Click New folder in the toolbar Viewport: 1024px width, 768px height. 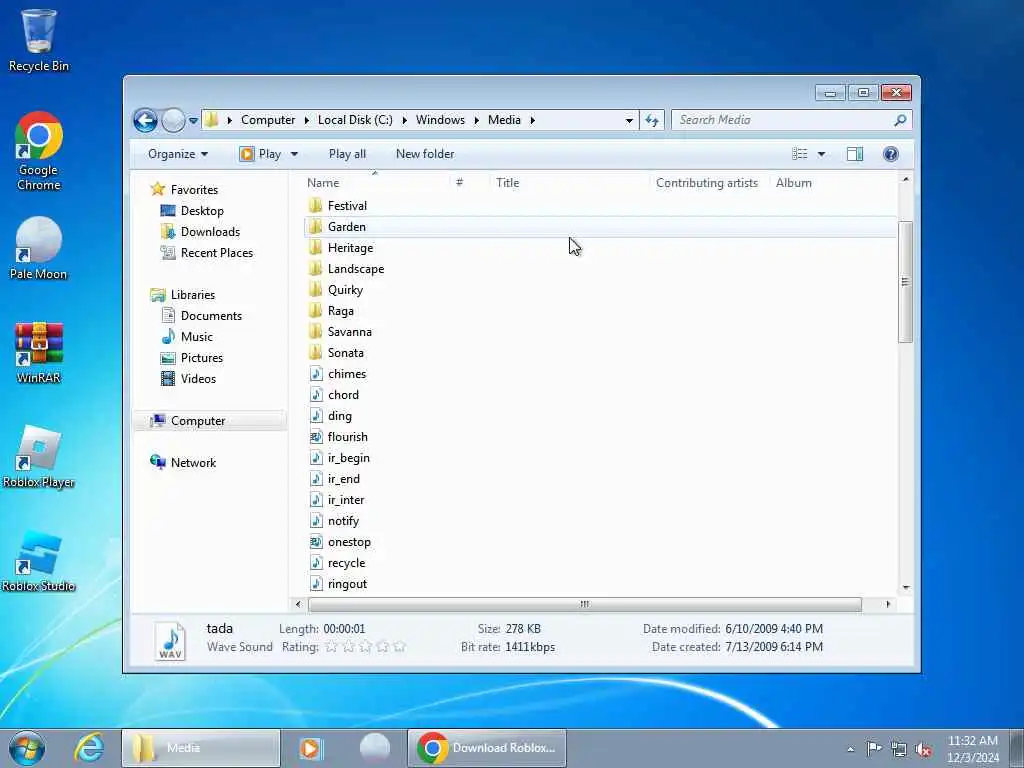tap(424, 154)
